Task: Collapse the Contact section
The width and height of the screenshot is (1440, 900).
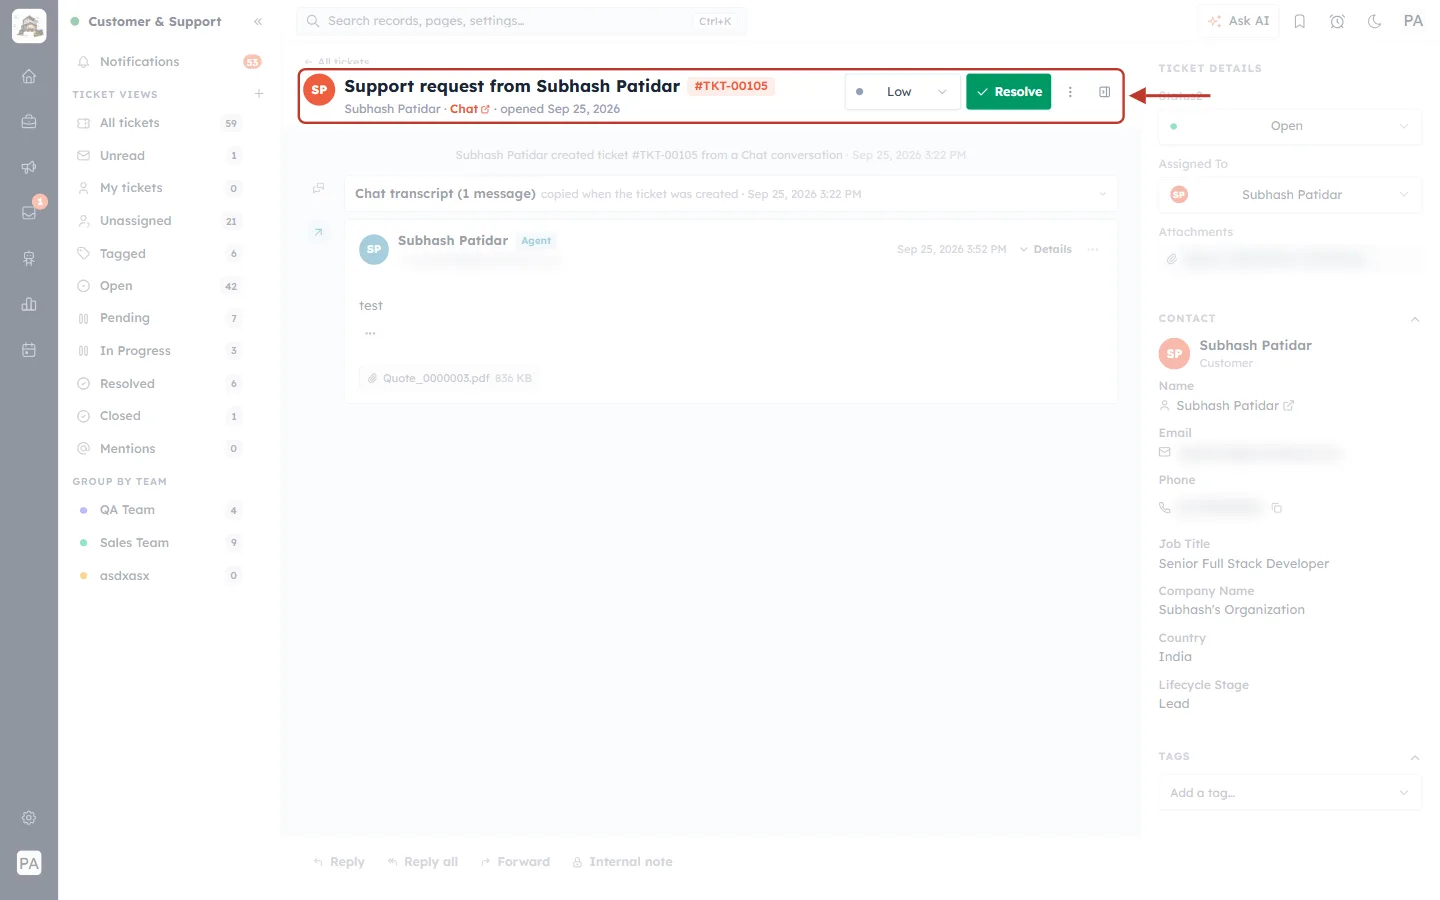Action: coord(1415,319)
